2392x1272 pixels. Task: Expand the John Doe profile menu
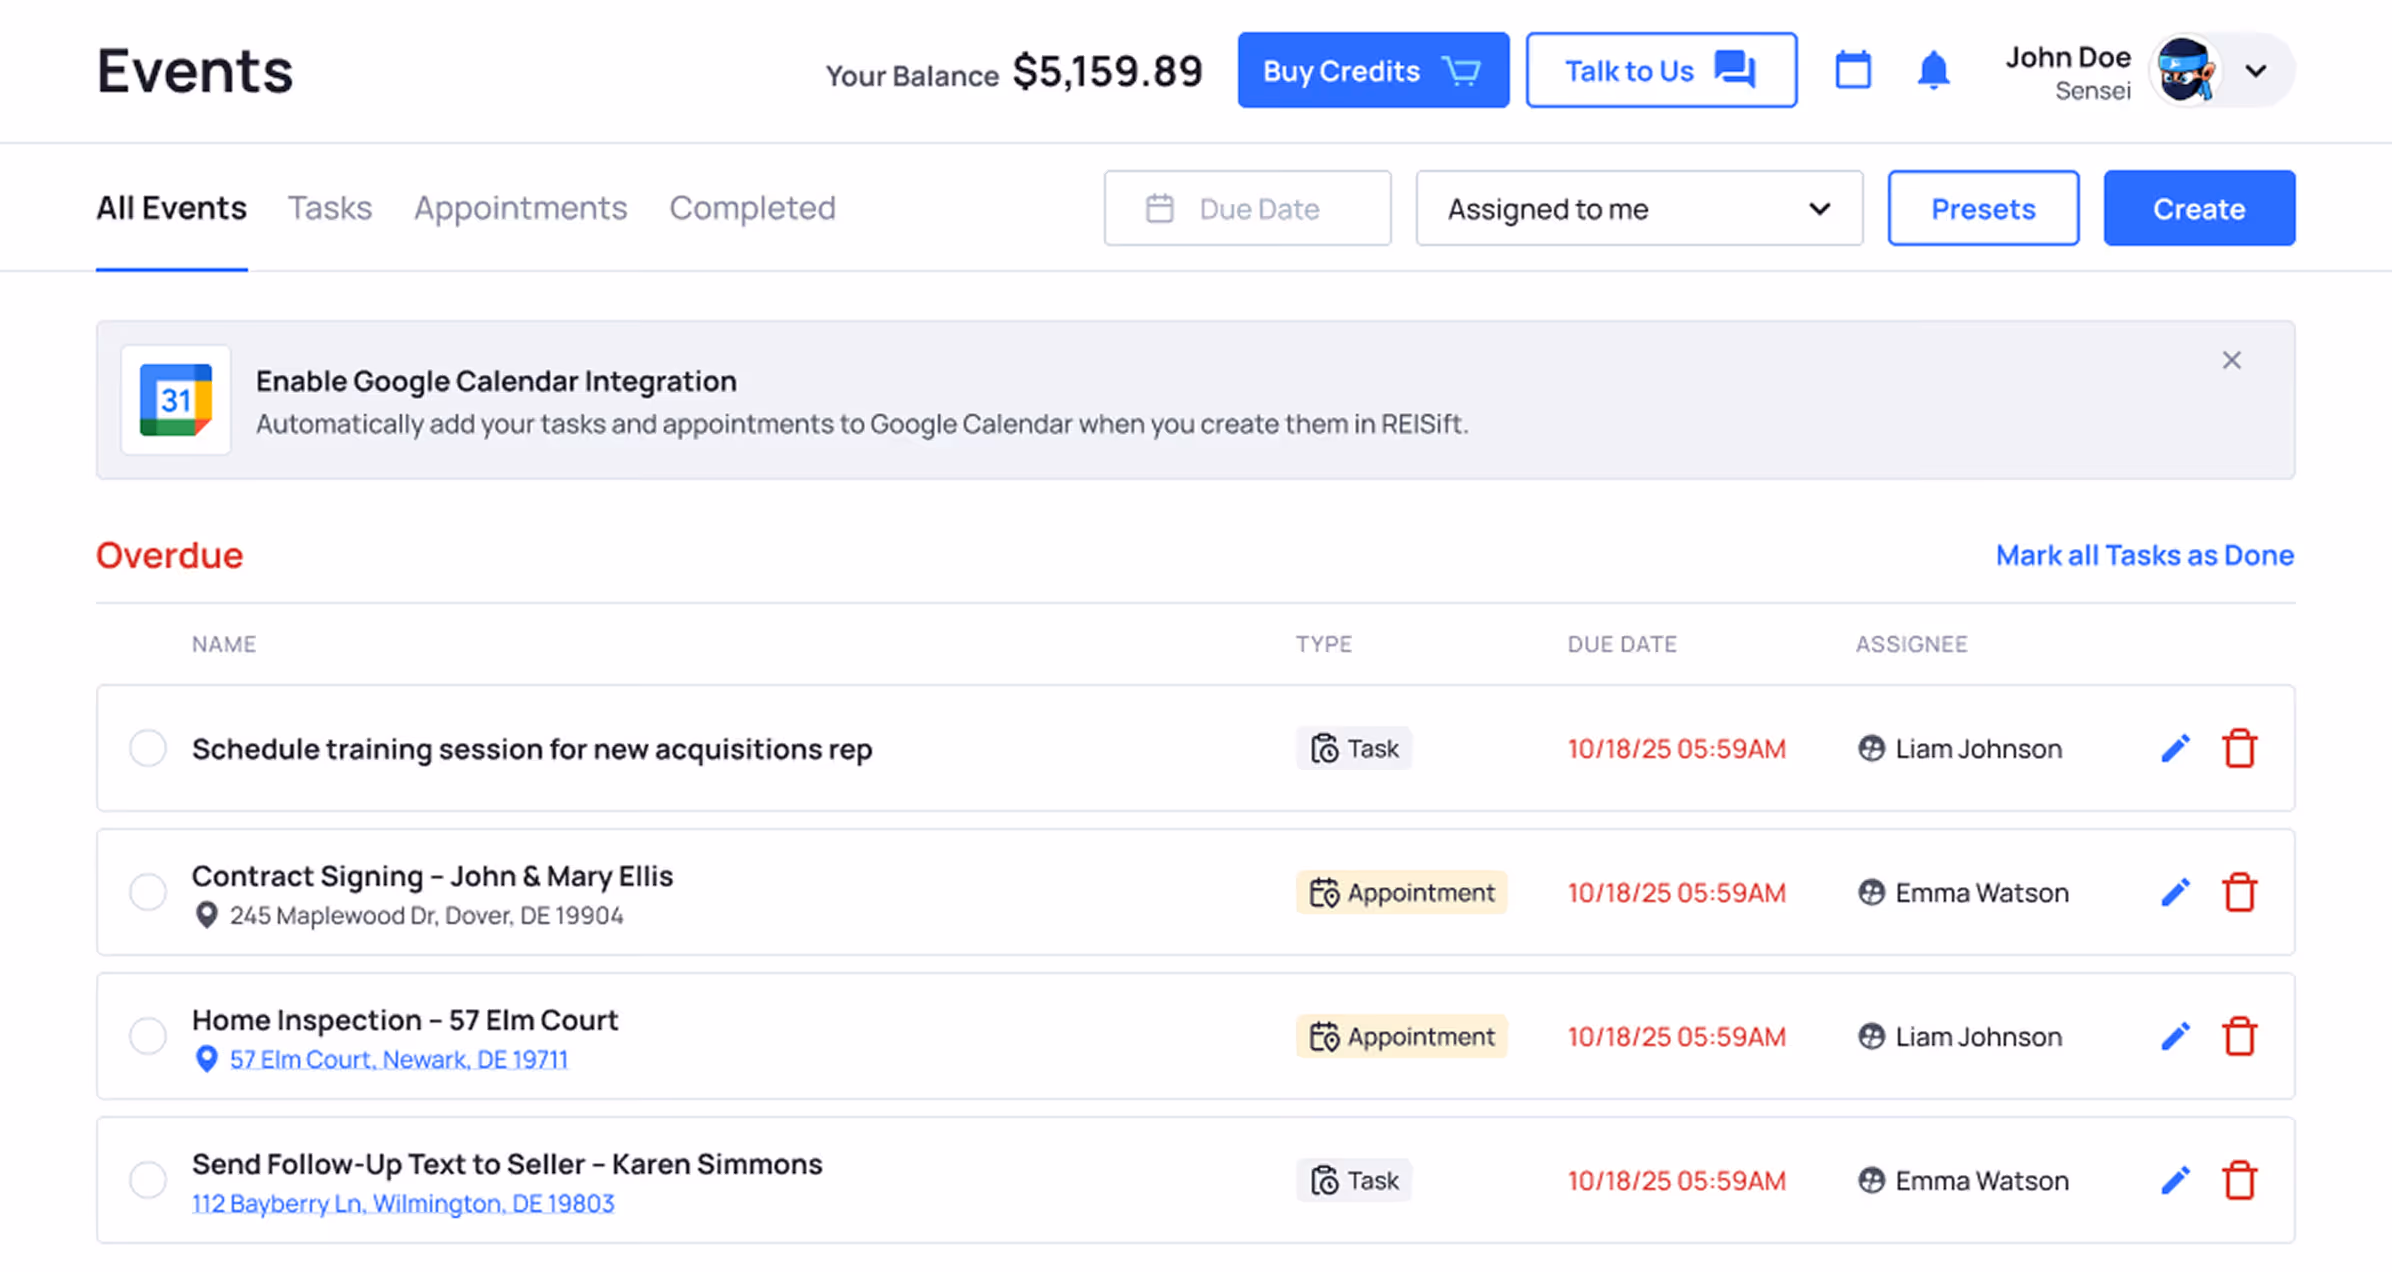pyautogui.click(x=2255, y=71)
